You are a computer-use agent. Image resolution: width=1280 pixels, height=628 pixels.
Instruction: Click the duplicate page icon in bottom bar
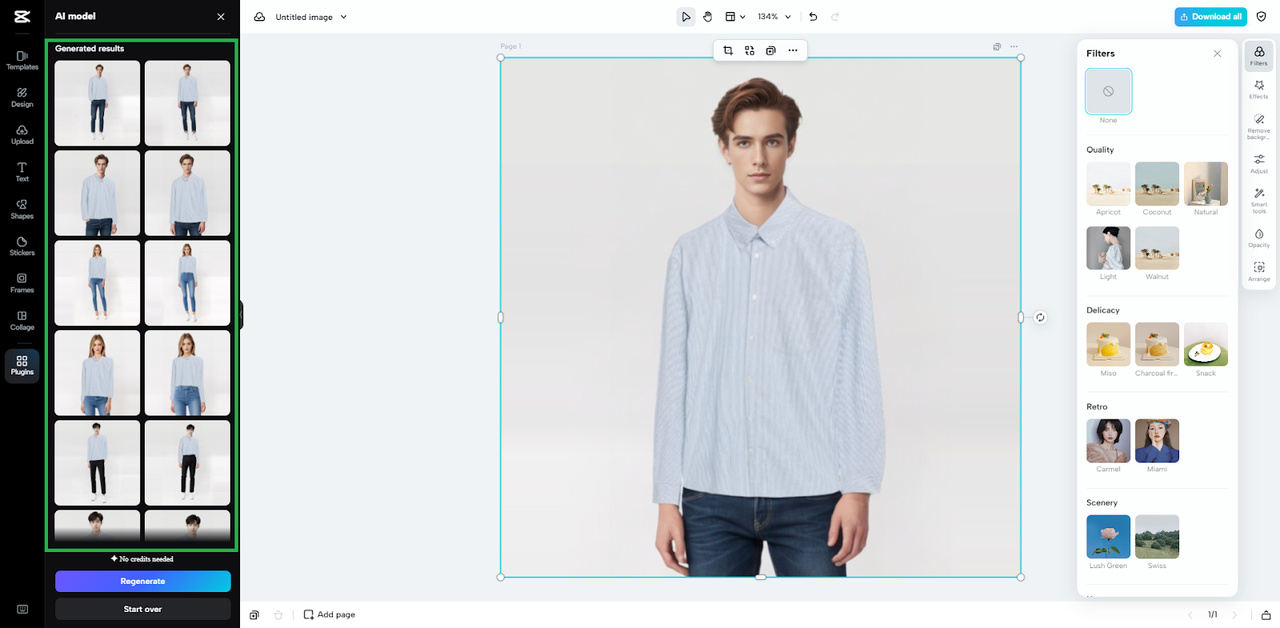(x=255, y=615)
